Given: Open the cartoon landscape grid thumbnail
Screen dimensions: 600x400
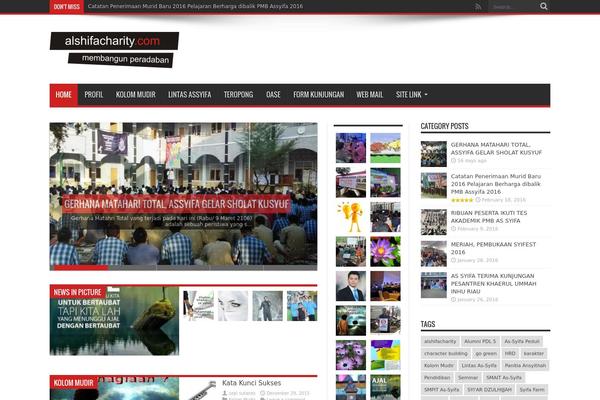Looking at the screenshot, I should coord(385,148).
